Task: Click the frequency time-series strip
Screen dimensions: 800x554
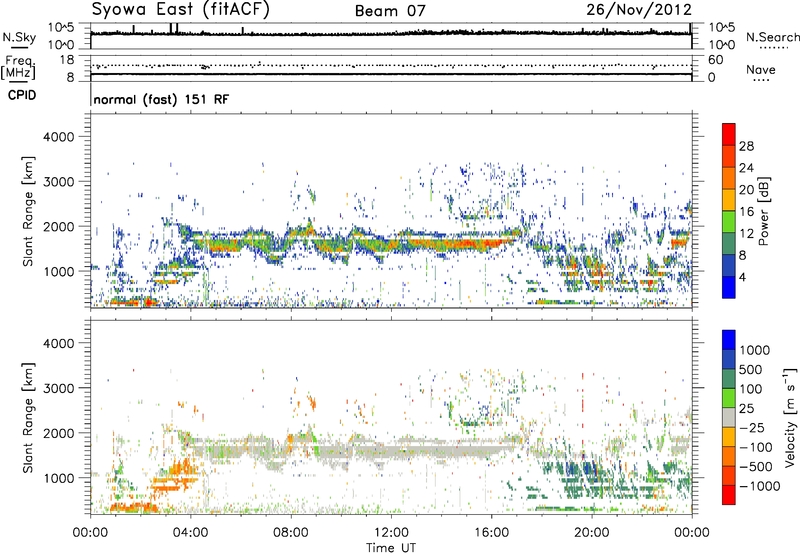Action: pyautogui.click(x=391, y=68)
